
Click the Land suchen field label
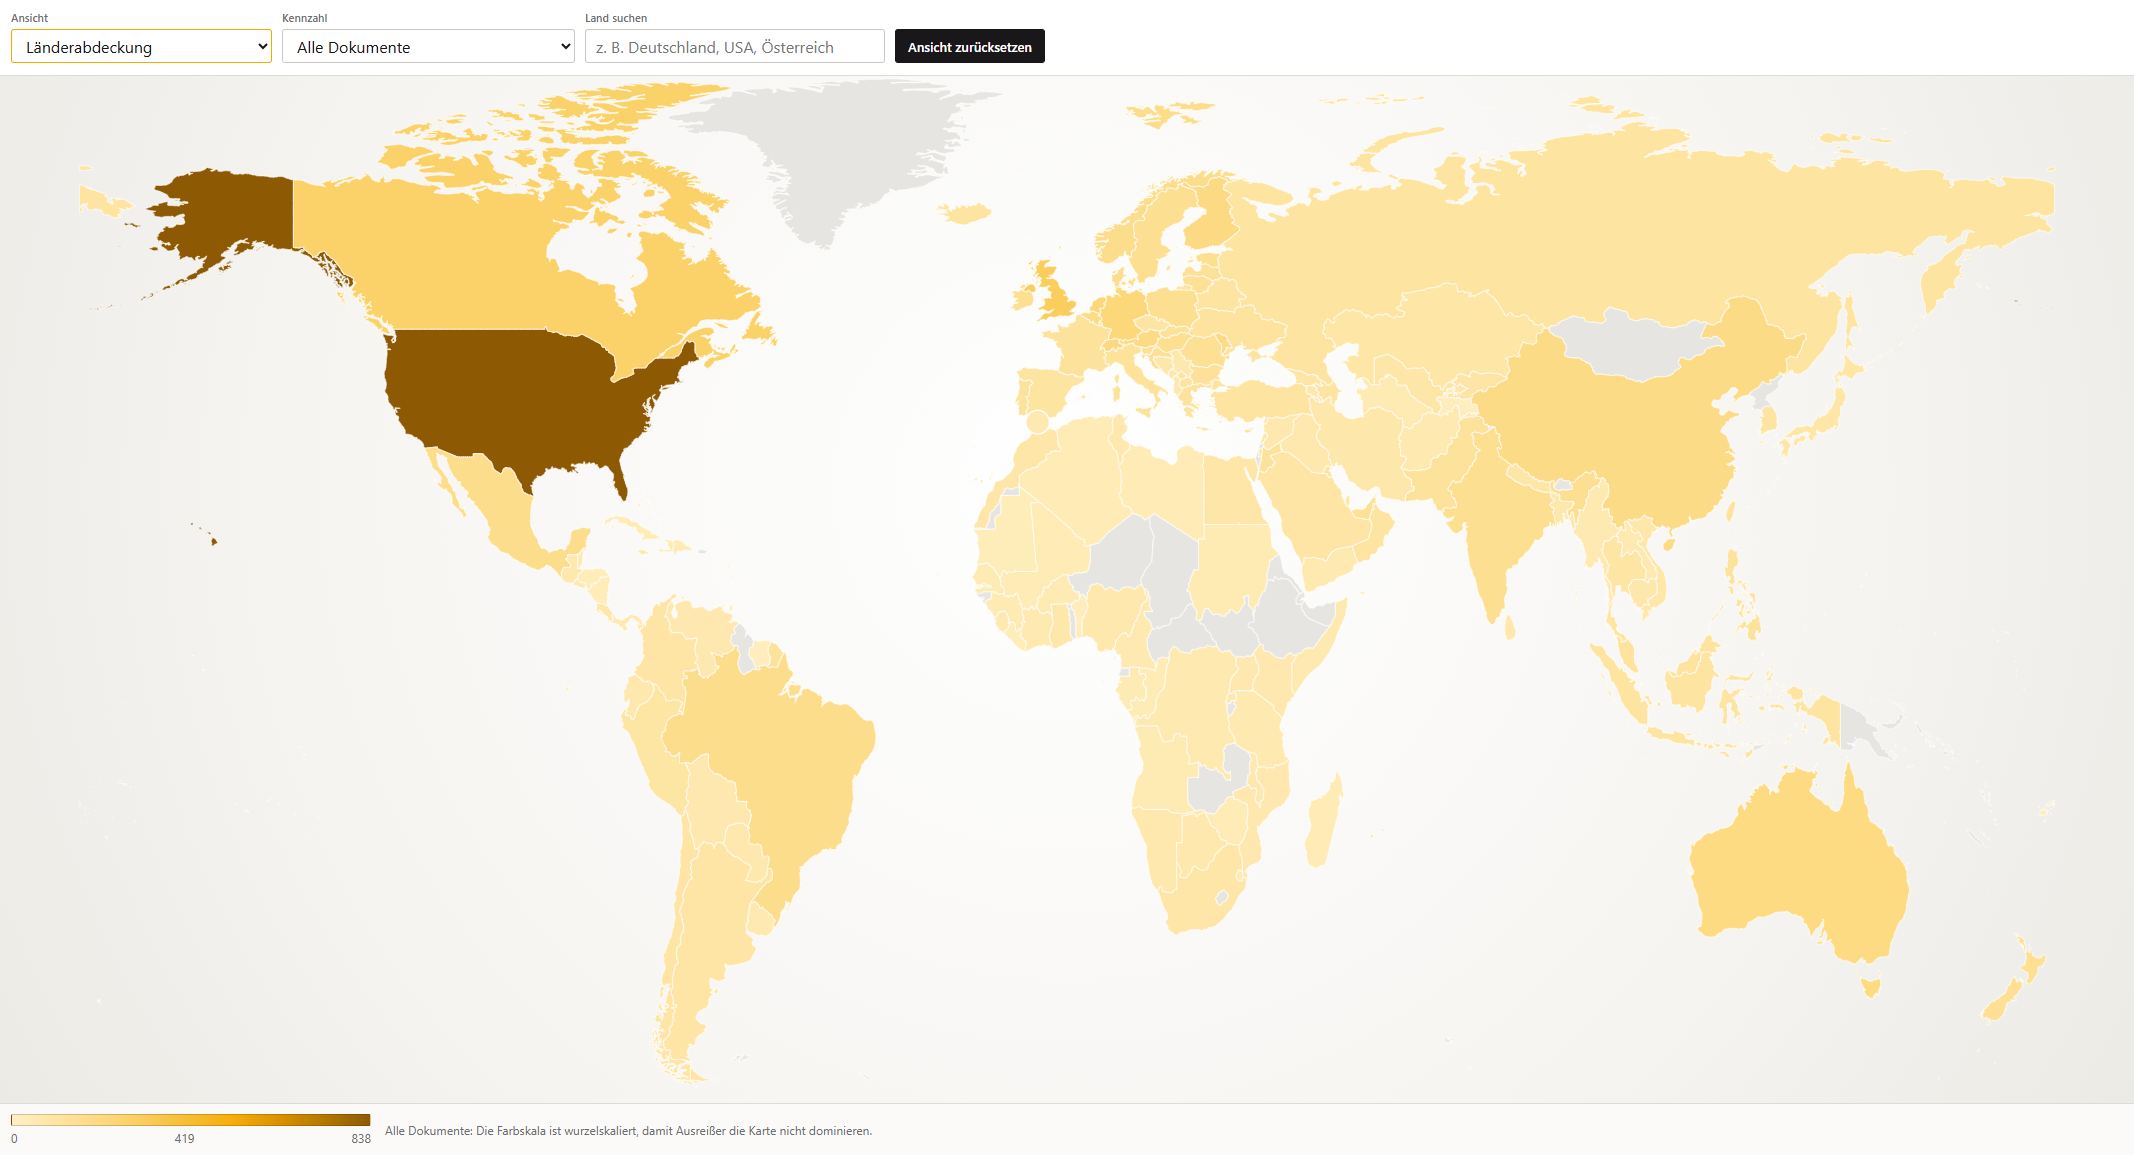[x=616, y=18]
